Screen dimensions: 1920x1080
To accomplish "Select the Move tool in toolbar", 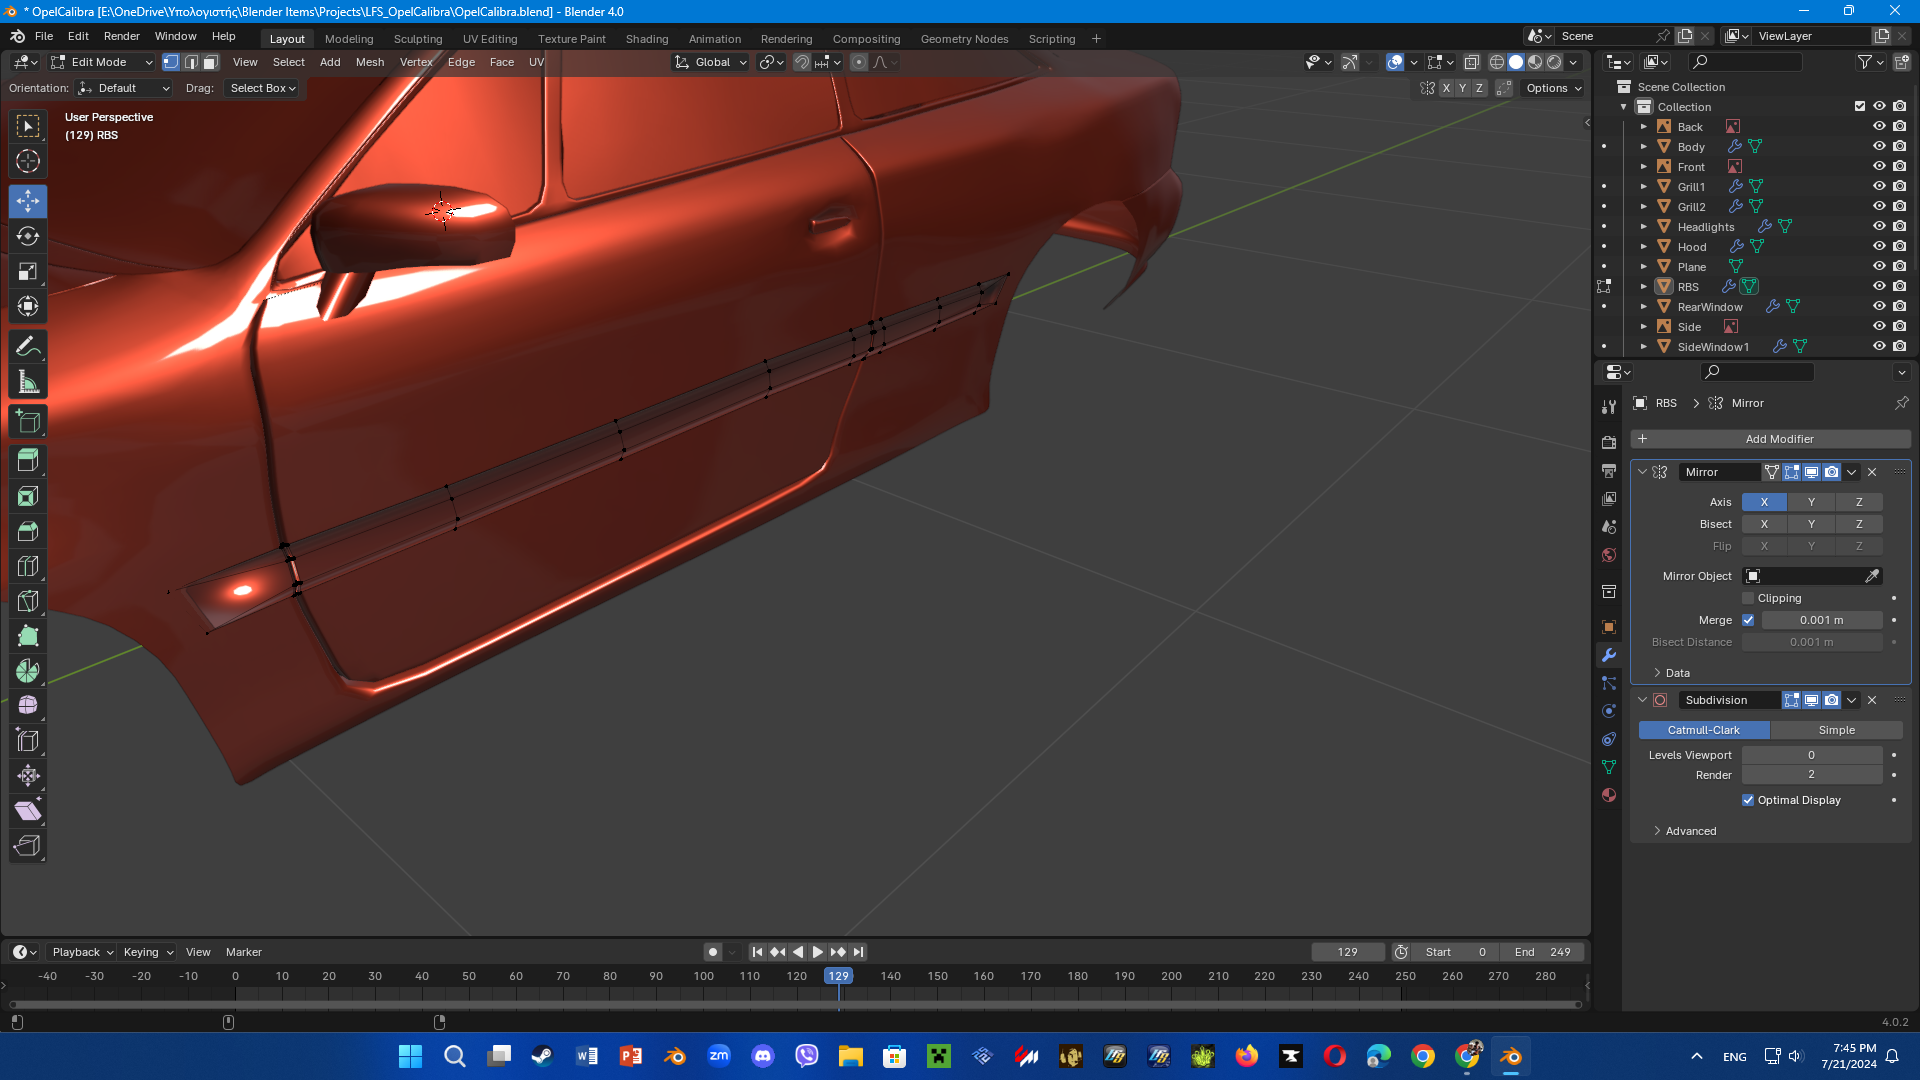I will pos(28,201).
